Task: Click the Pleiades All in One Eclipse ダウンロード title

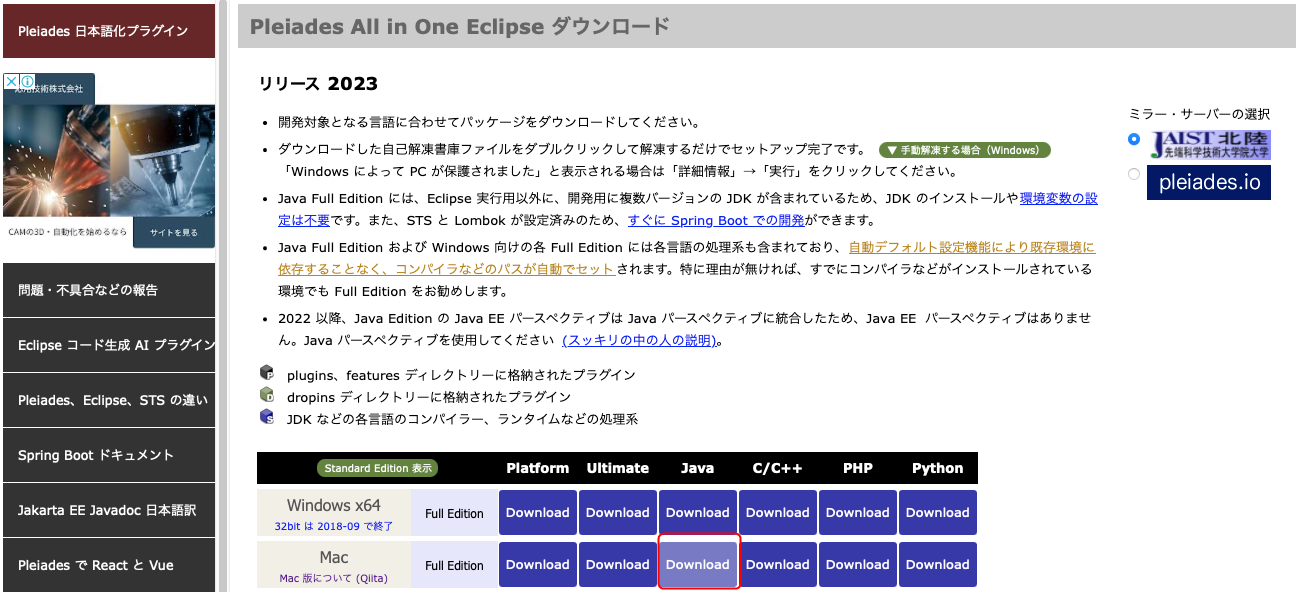Action: [460, 27]
